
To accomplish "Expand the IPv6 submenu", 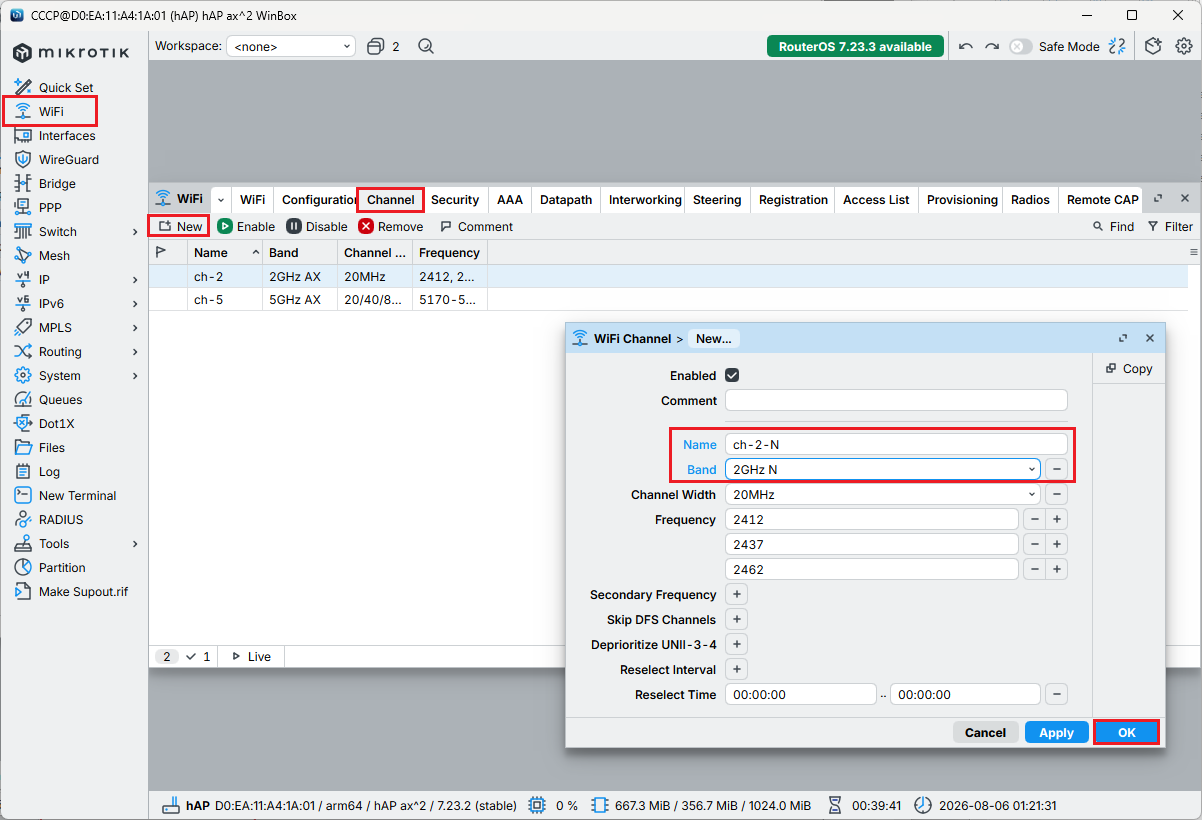I will [x=135, y=304].
